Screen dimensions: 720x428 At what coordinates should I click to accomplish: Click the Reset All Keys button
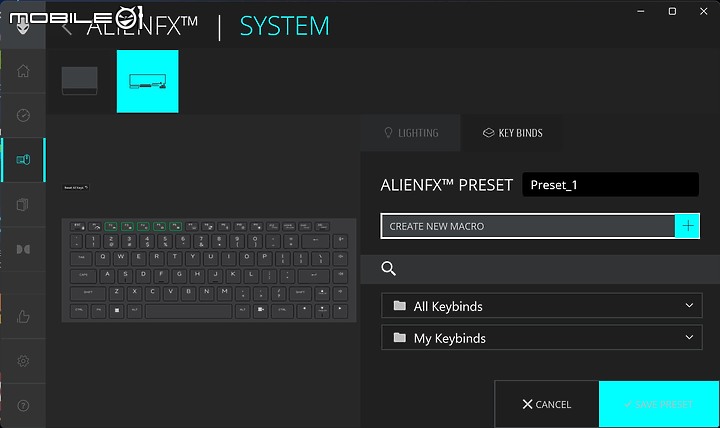[76, 187]
